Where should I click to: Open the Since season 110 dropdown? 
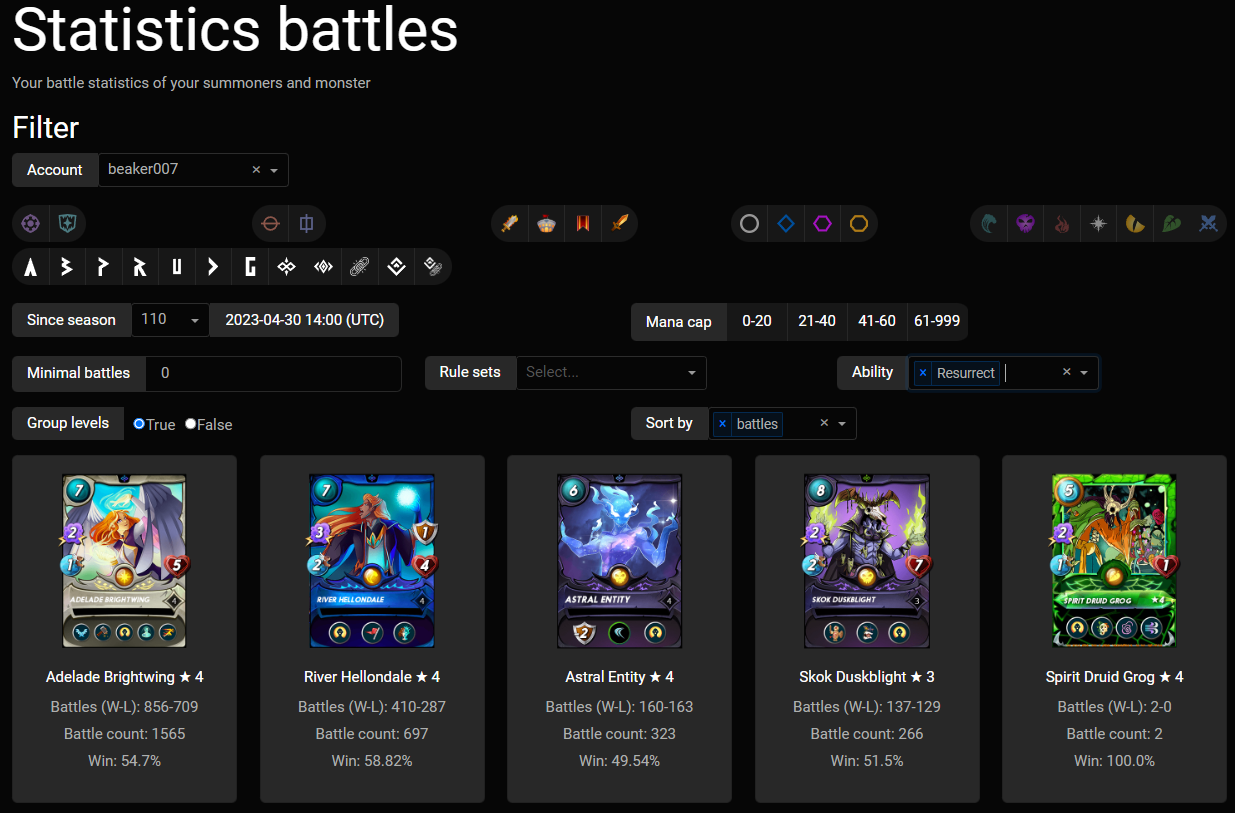pos(170,320)
